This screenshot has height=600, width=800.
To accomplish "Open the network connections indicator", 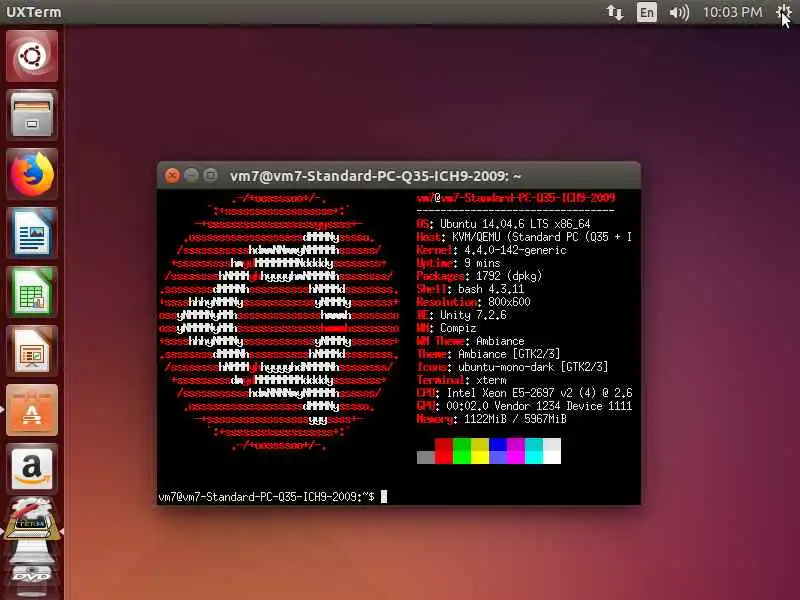I will point(615,12).
